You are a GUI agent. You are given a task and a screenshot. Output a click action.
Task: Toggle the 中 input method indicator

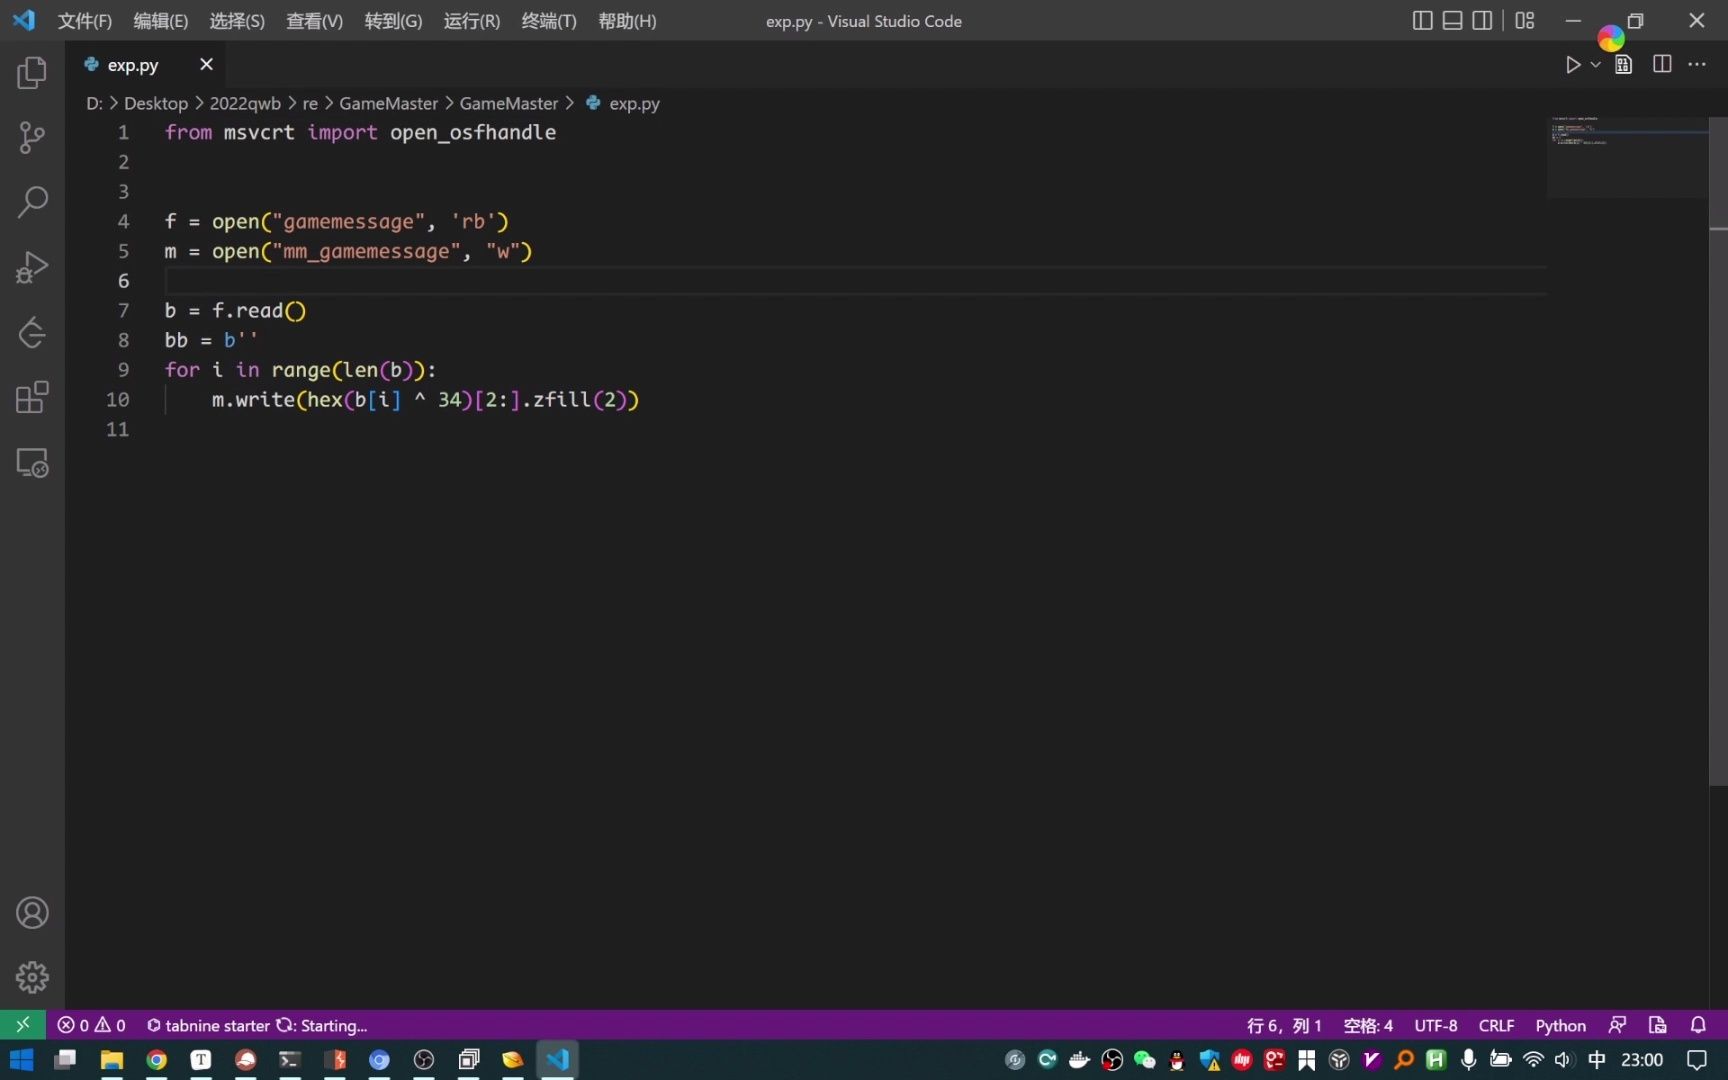(1597, 1060)
